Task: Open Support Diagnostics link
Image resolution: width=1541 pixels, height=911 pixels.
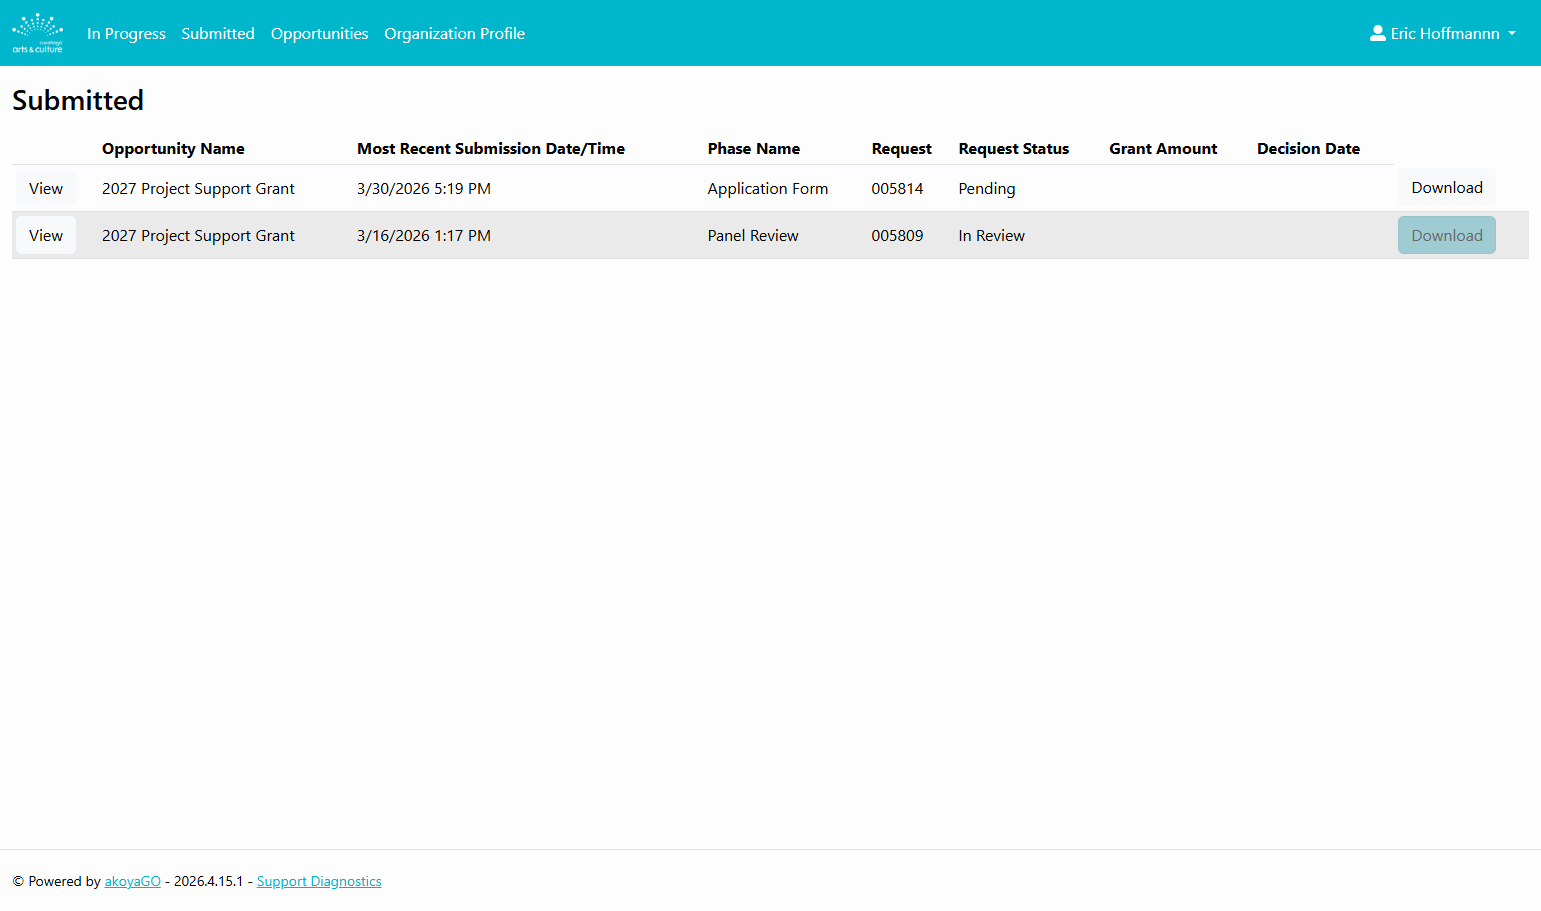Action: 319,881
